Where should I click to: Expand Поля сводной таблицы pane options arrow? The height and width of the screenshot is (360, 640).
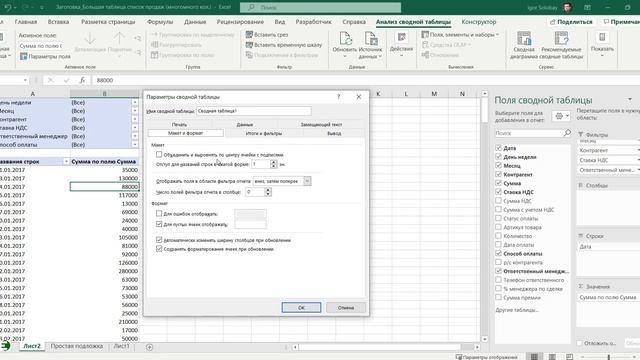630,99
